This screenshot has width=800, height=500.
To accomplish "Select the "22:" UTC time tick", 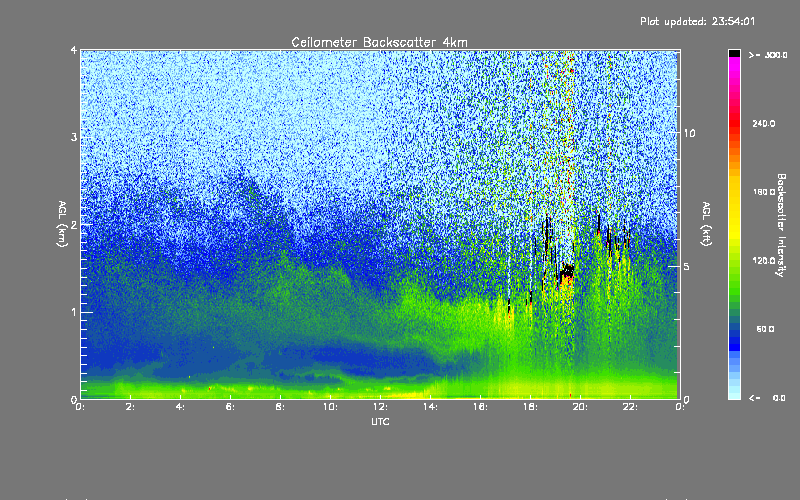I will pyautogui.click(x=630, y=407).
